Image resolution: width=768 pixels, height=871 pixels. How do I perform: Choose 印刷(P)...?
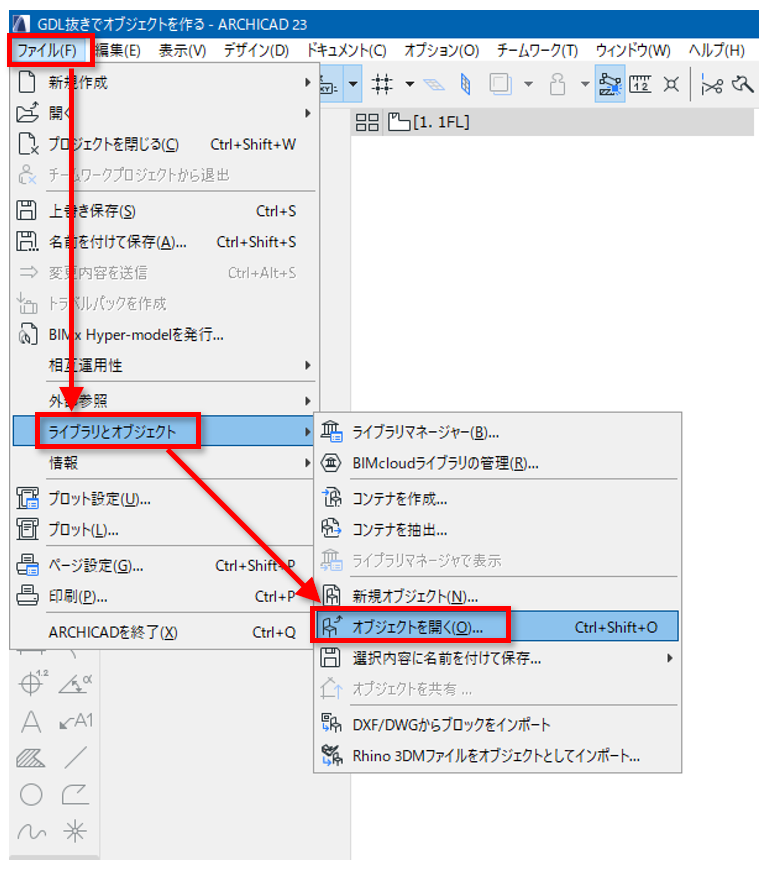[x=164, y=597]
